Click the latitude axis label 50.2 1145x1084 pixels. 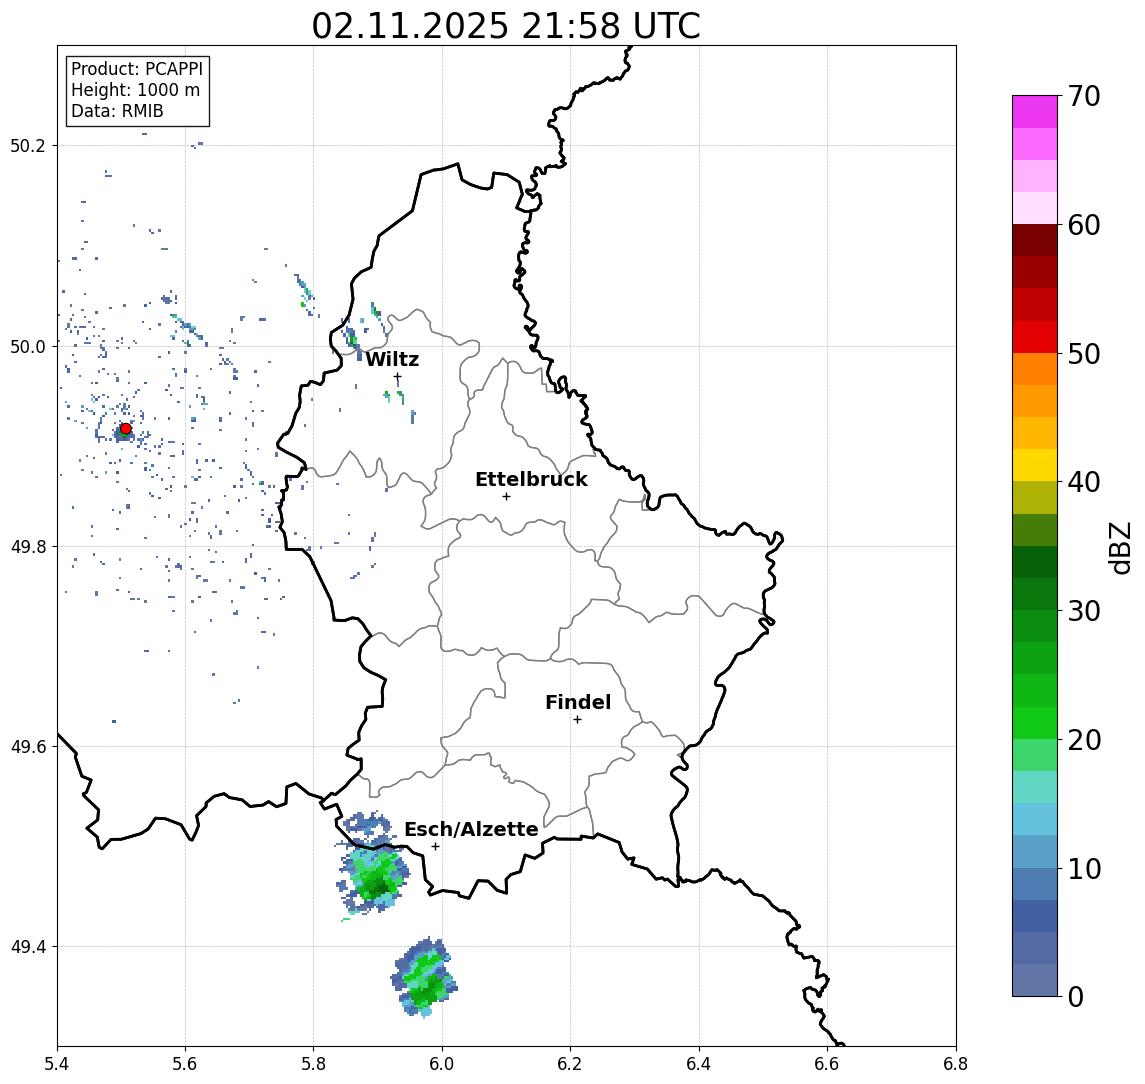(28, 145)
